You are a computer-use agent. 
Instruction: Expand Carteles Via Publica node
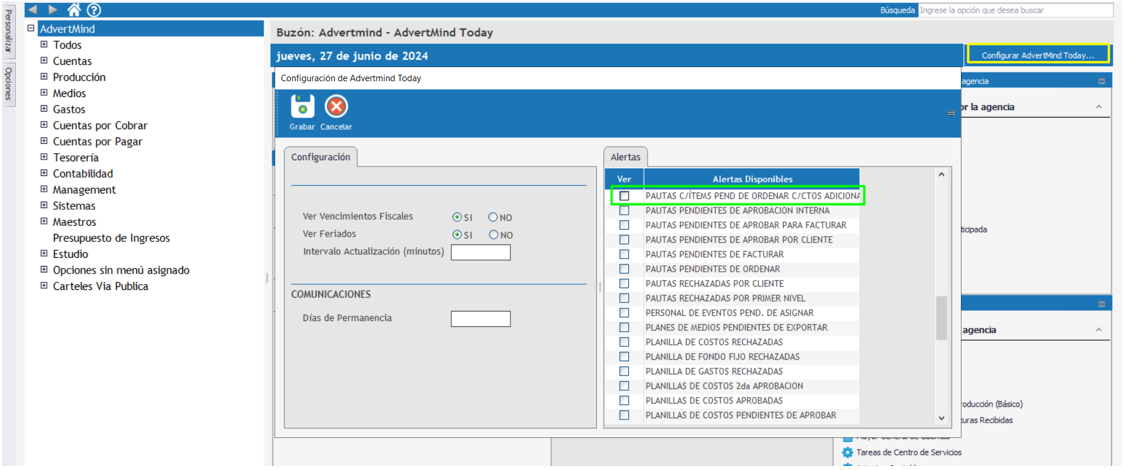44,286
